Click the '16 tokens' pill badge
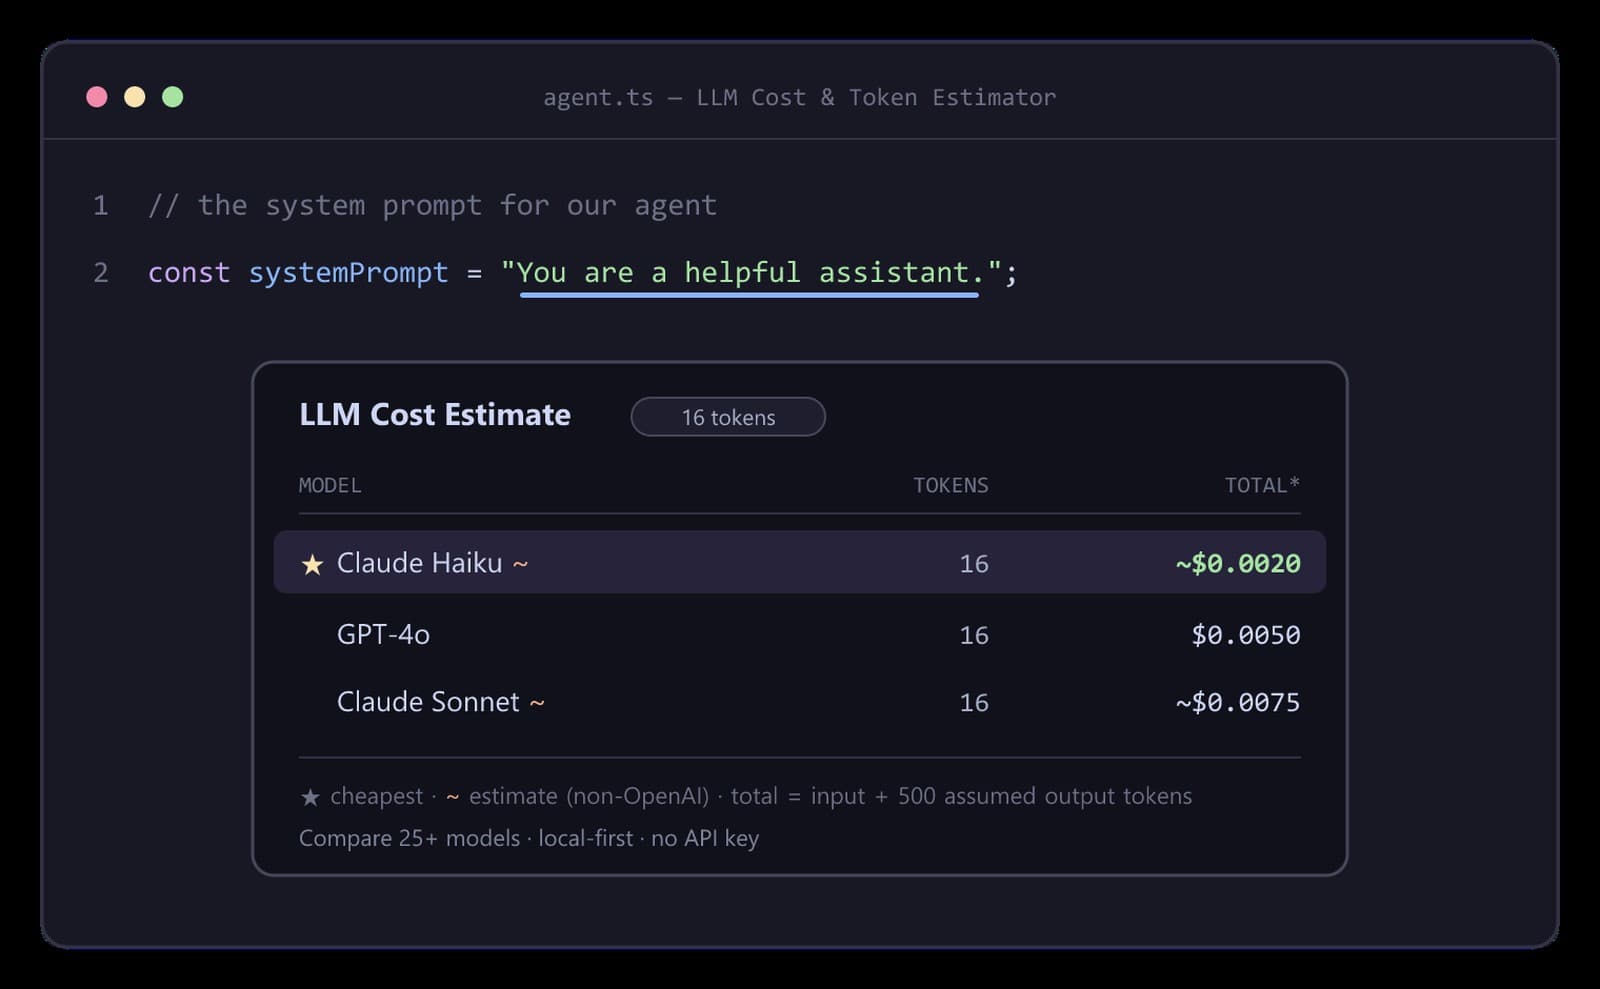 click(728, 417)
